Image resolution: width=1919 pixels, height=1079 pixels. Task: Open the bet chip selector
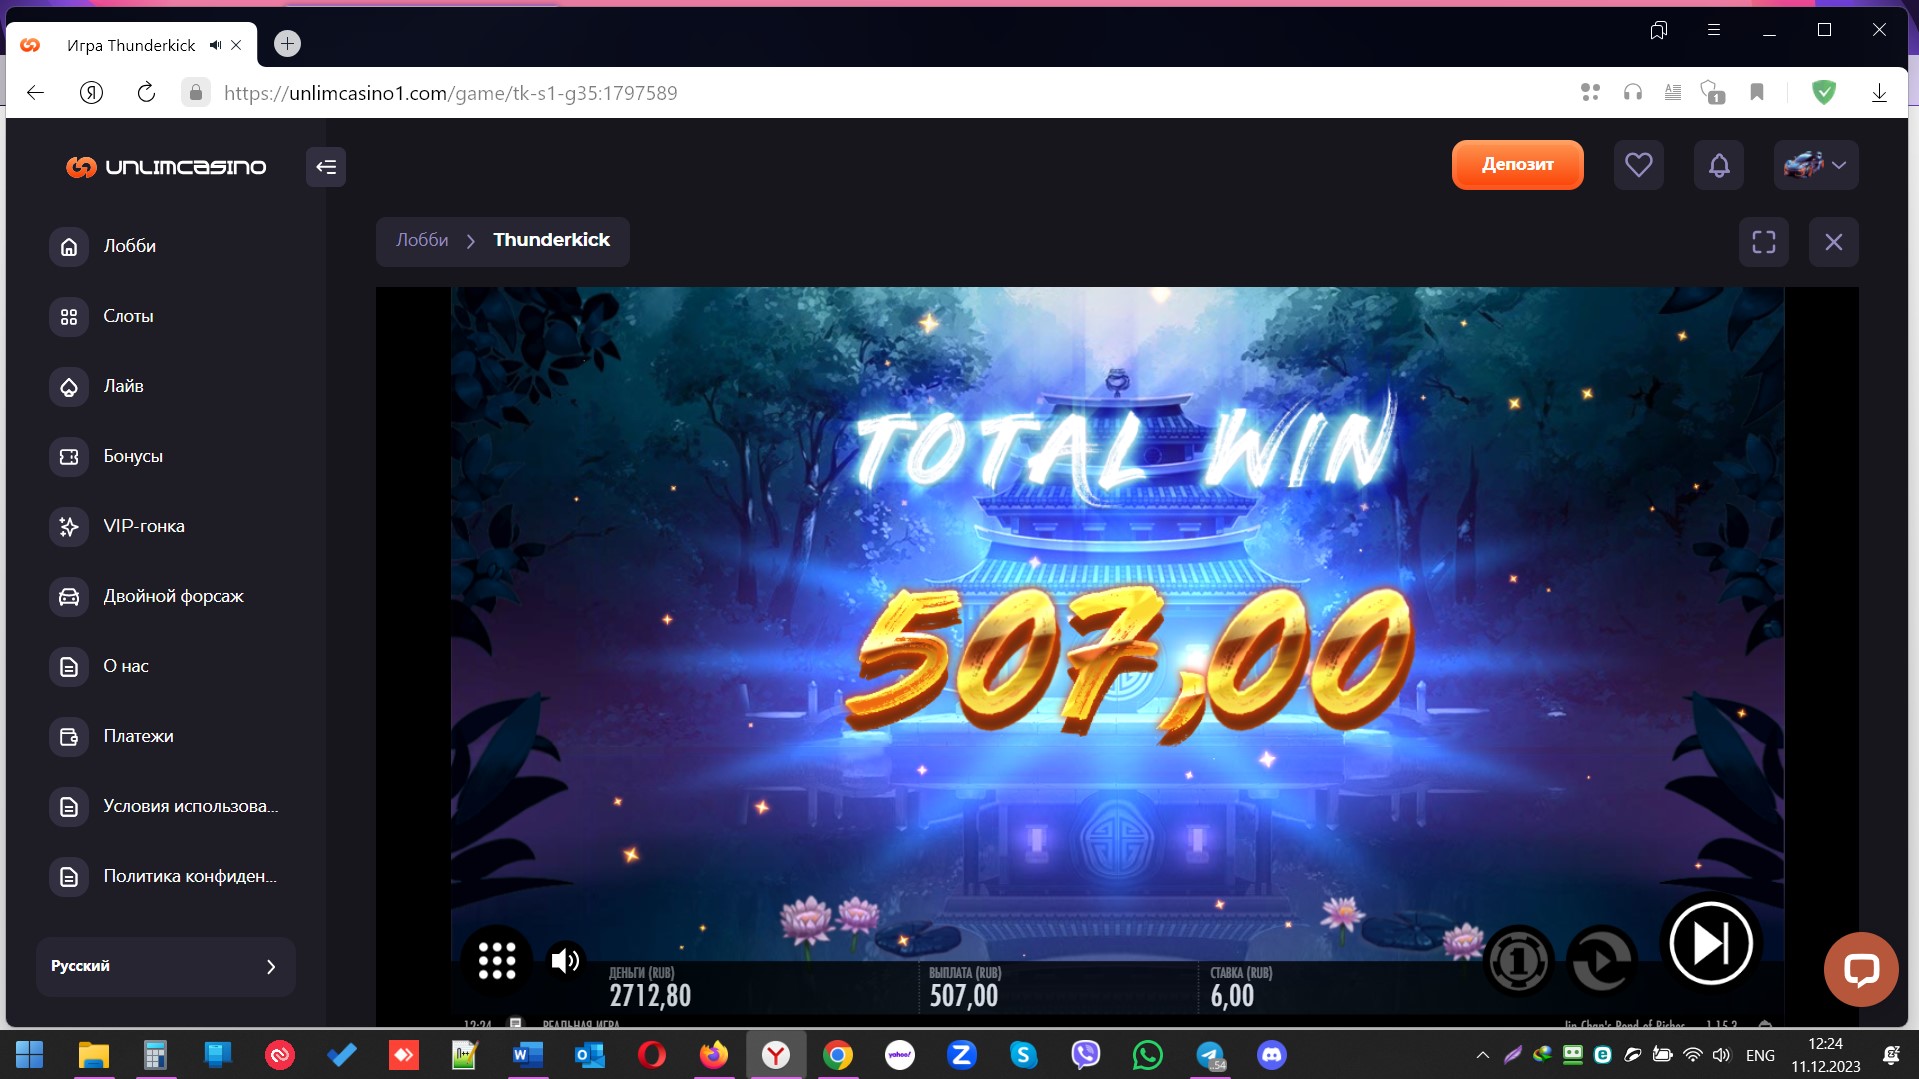(x=1518, y=961)
